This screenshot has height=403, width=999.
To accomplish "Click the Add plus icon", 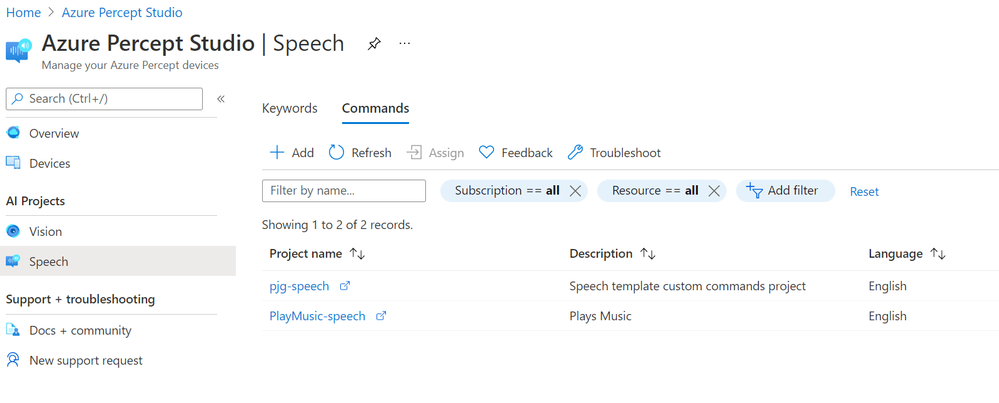I will (x=277, y=153).
